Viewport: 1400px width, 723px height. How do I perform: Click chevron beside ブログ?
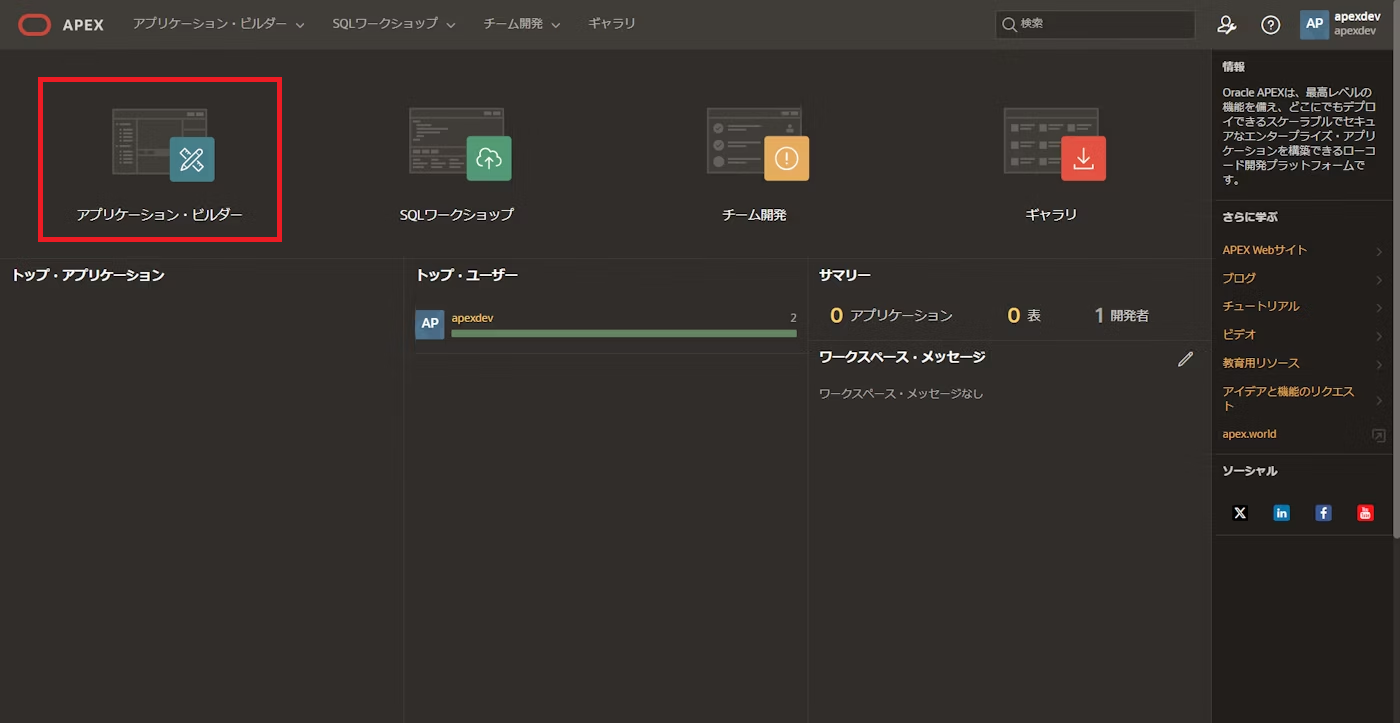point(1379,279)
